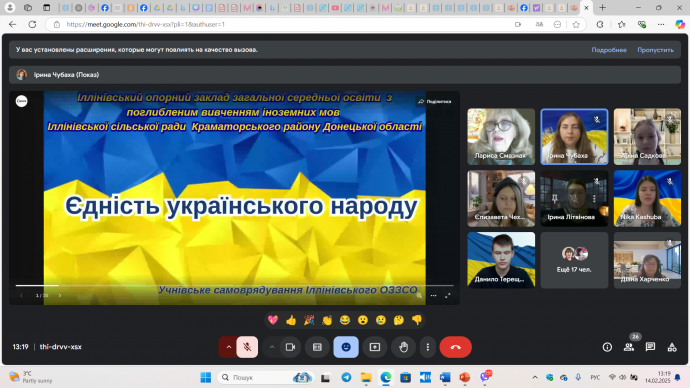Click the presentation slide progress bar
Image resolution: width=690 pixels, height=388 pixels.
235,286
